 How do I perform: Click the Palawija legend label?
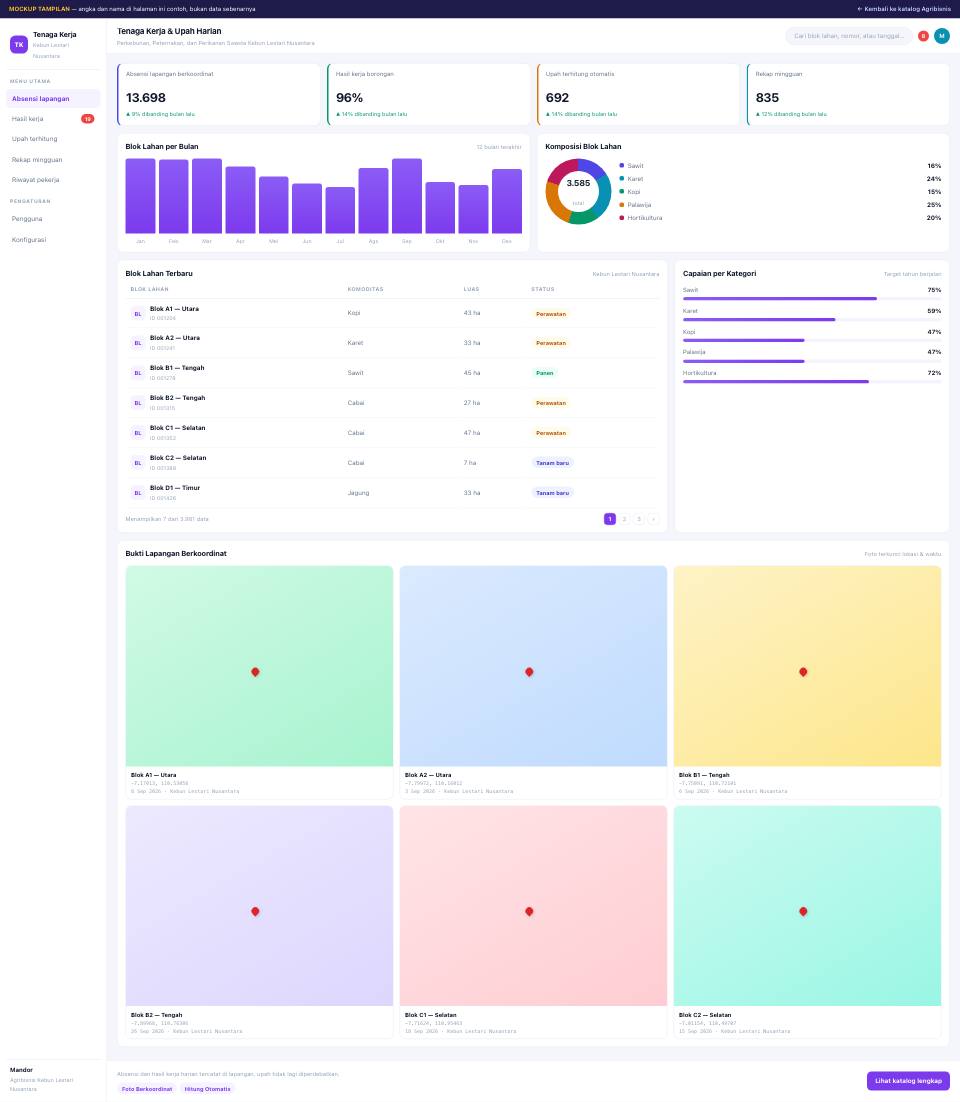tap(640, 205)
